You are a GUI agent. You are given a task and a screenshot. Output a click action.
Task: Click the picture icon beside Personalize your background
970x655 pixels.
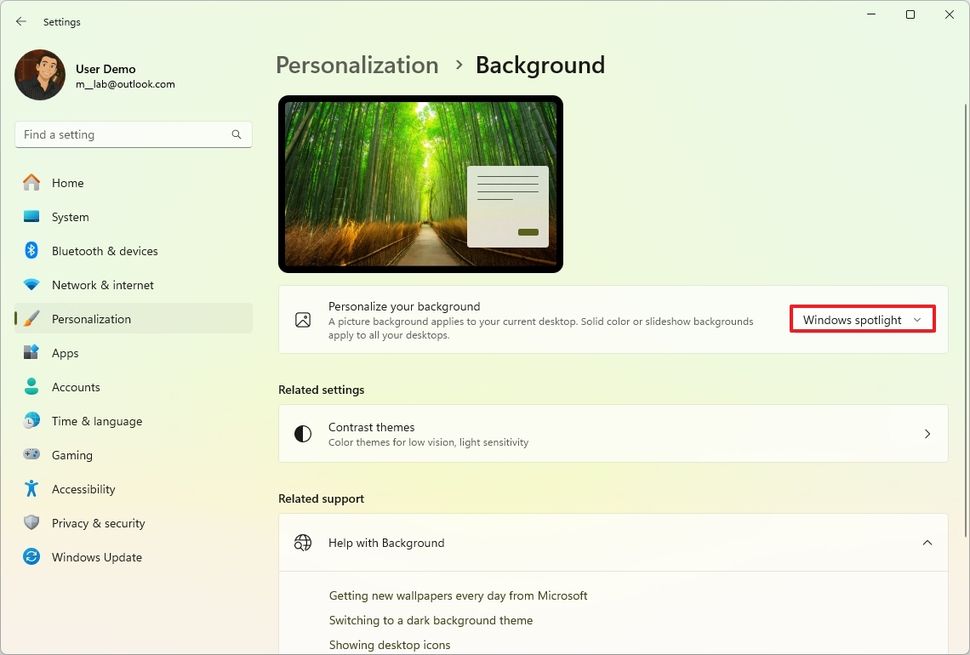[x=303, y=320]
